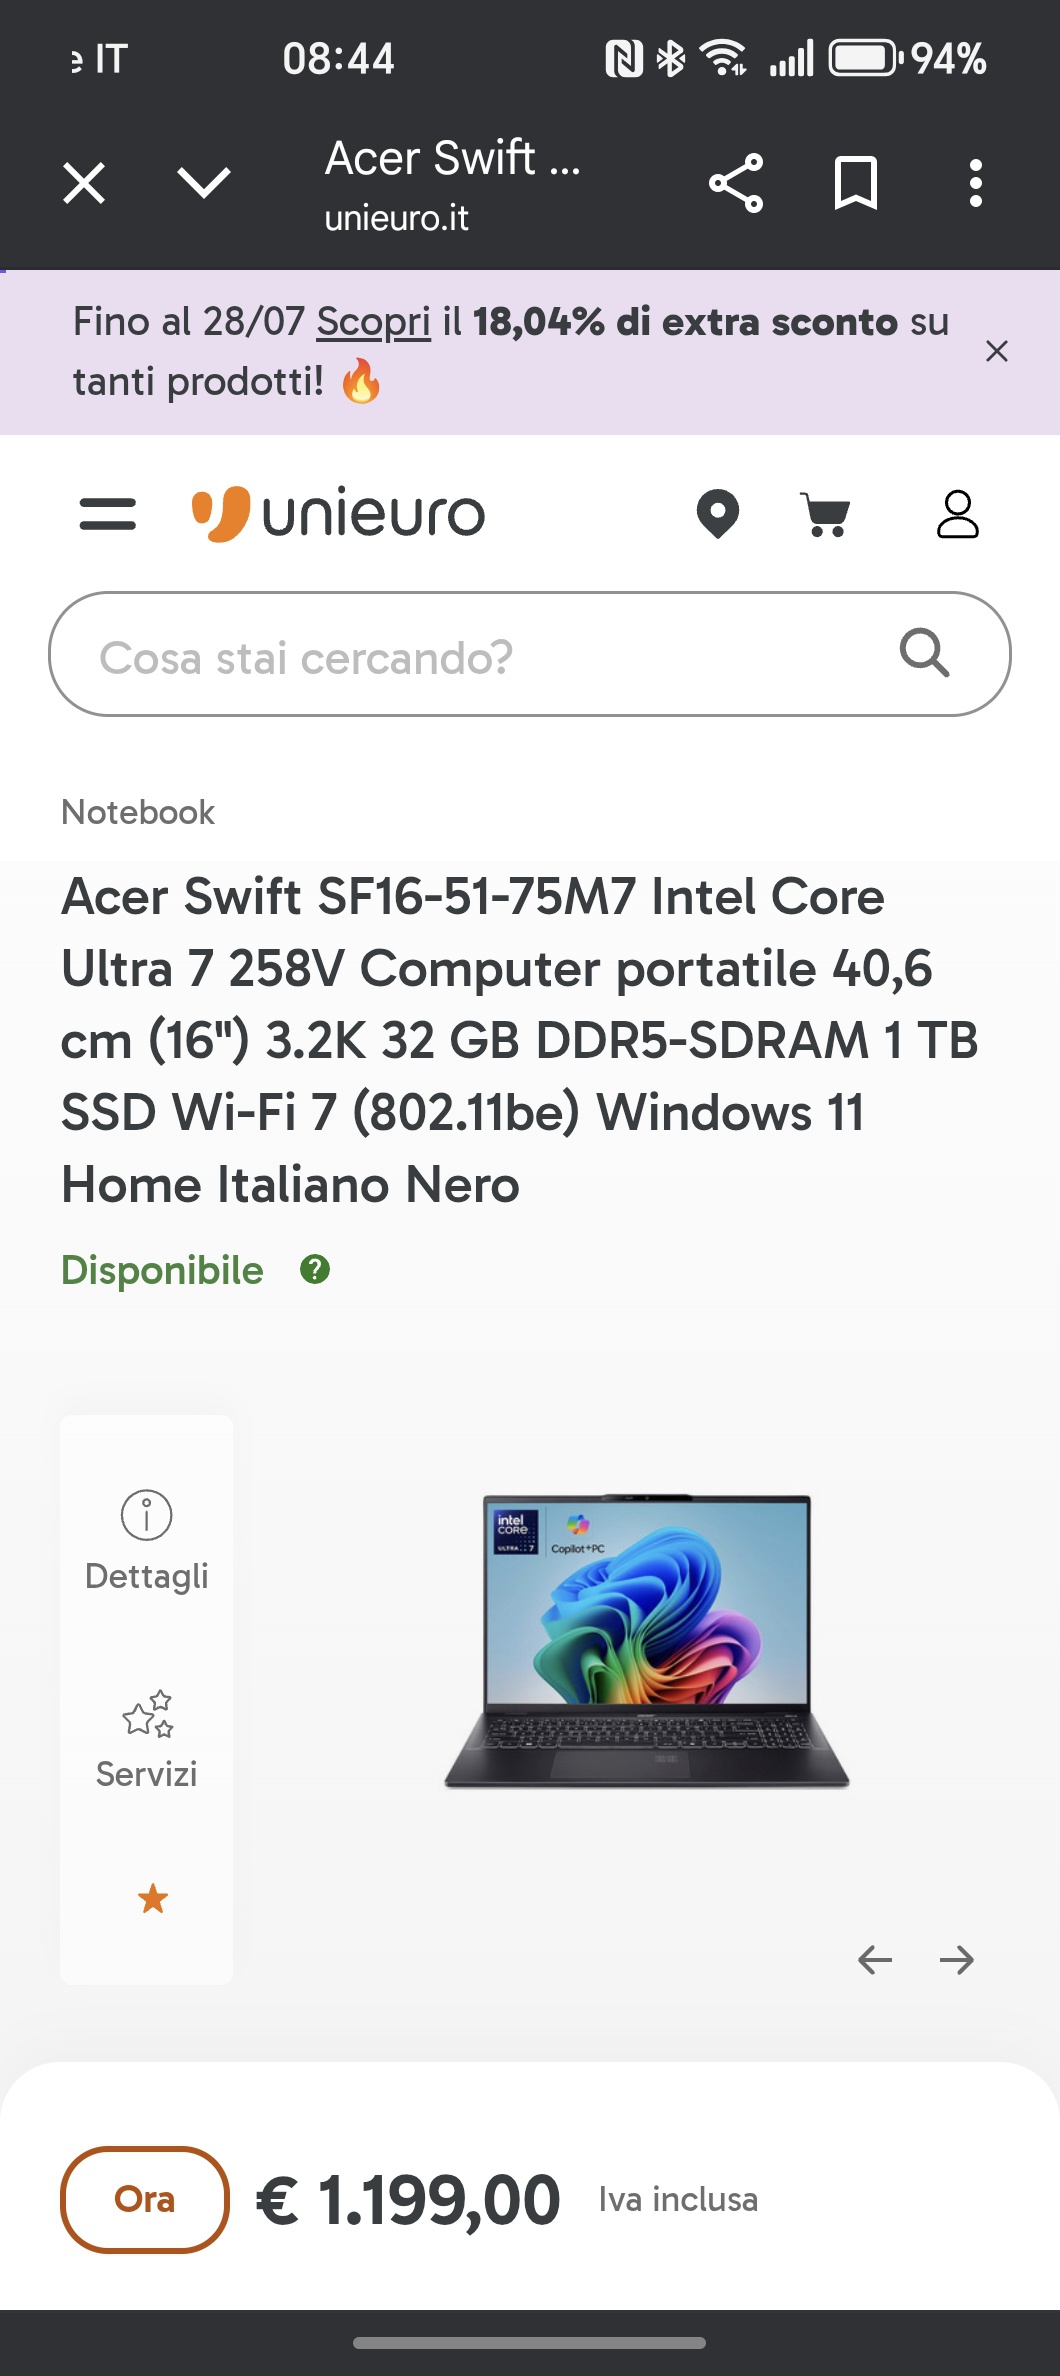The image size is (1060, 2376).
Task: Tap the search magnifier icon
Action: pyautogui.click(x=924, y=654)
